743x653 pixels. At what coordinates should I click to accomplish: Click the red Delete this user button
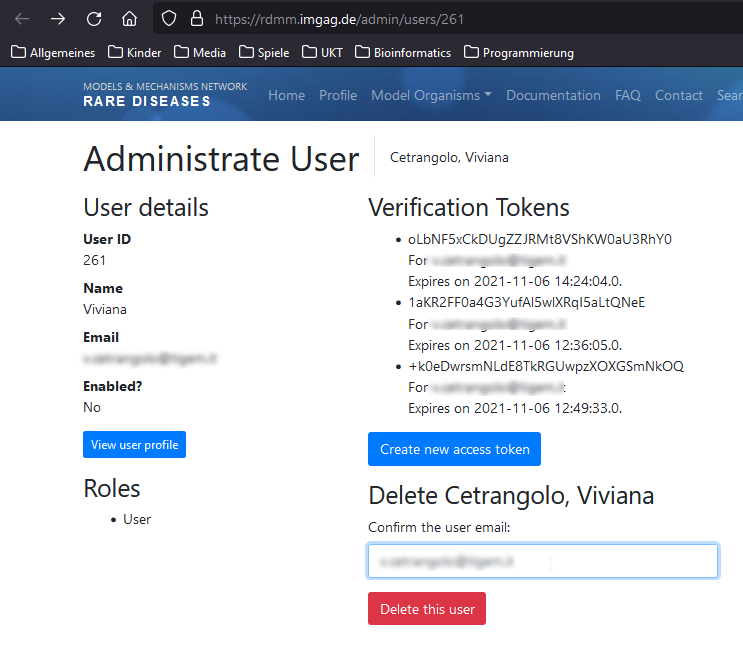[427, 608]
